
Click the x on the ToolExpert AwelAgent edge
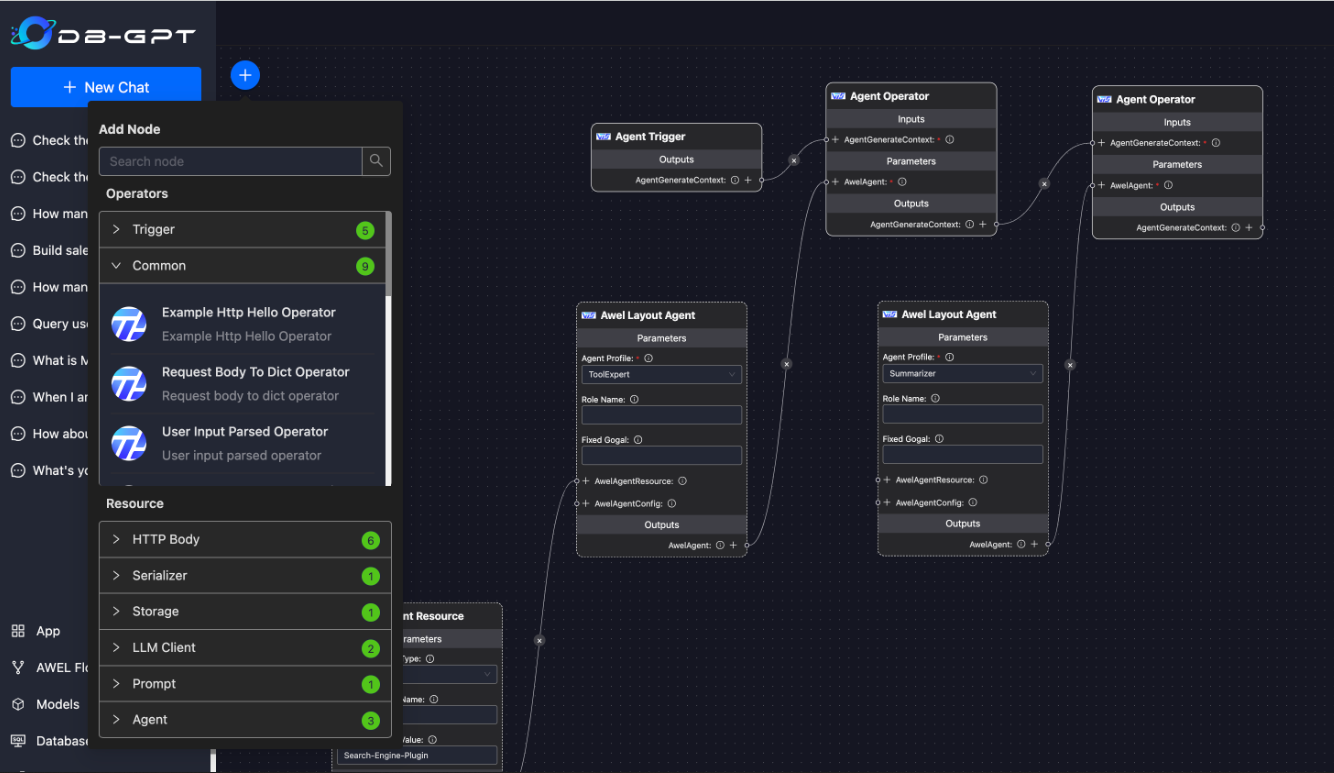786,364
